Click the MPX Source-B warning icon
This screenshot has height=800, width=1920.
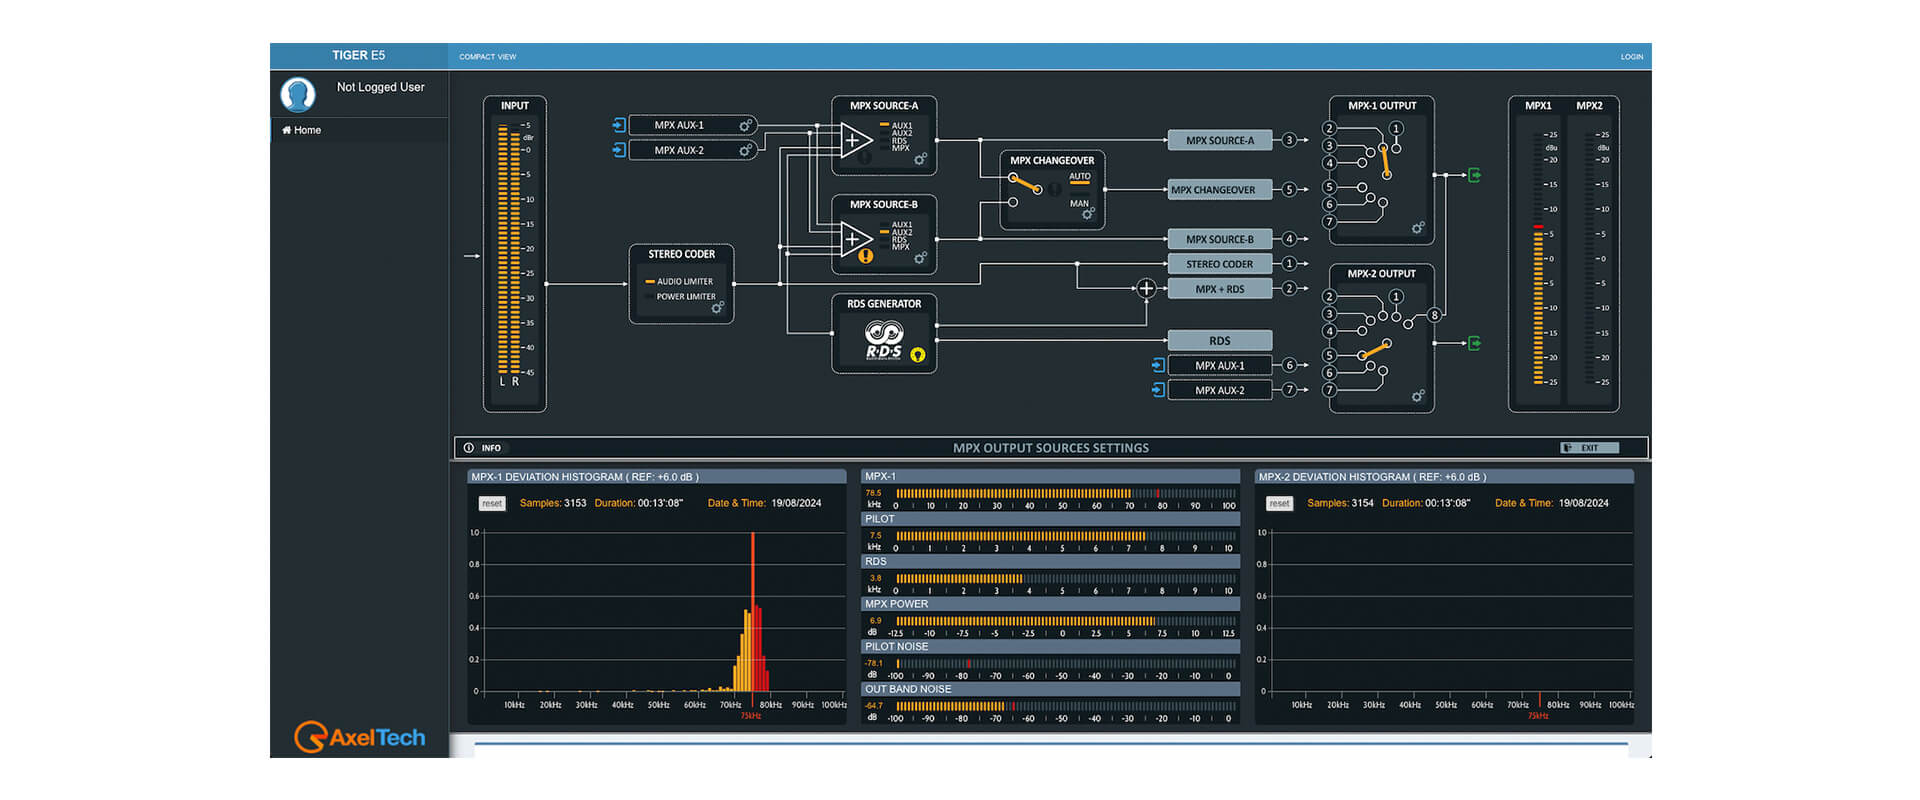pos(866,257)
